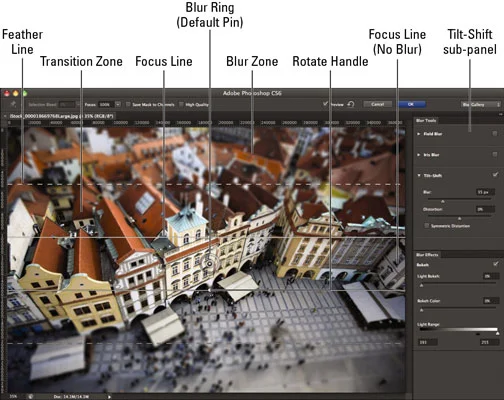Click the zoom percentage field in status bar
504x400 pixels.
tap(13, 397)
